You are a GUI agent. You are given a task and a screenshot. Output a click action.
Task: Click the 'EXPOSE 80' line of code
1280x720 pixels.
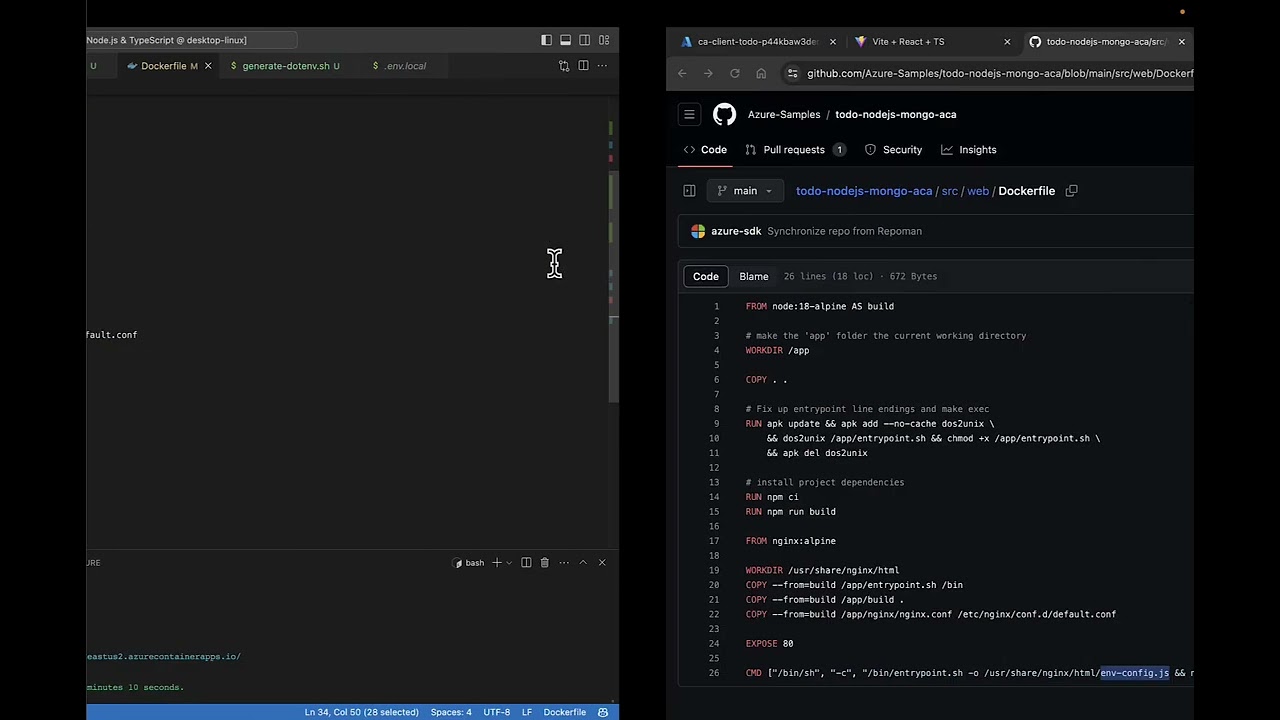coord(769,644)
